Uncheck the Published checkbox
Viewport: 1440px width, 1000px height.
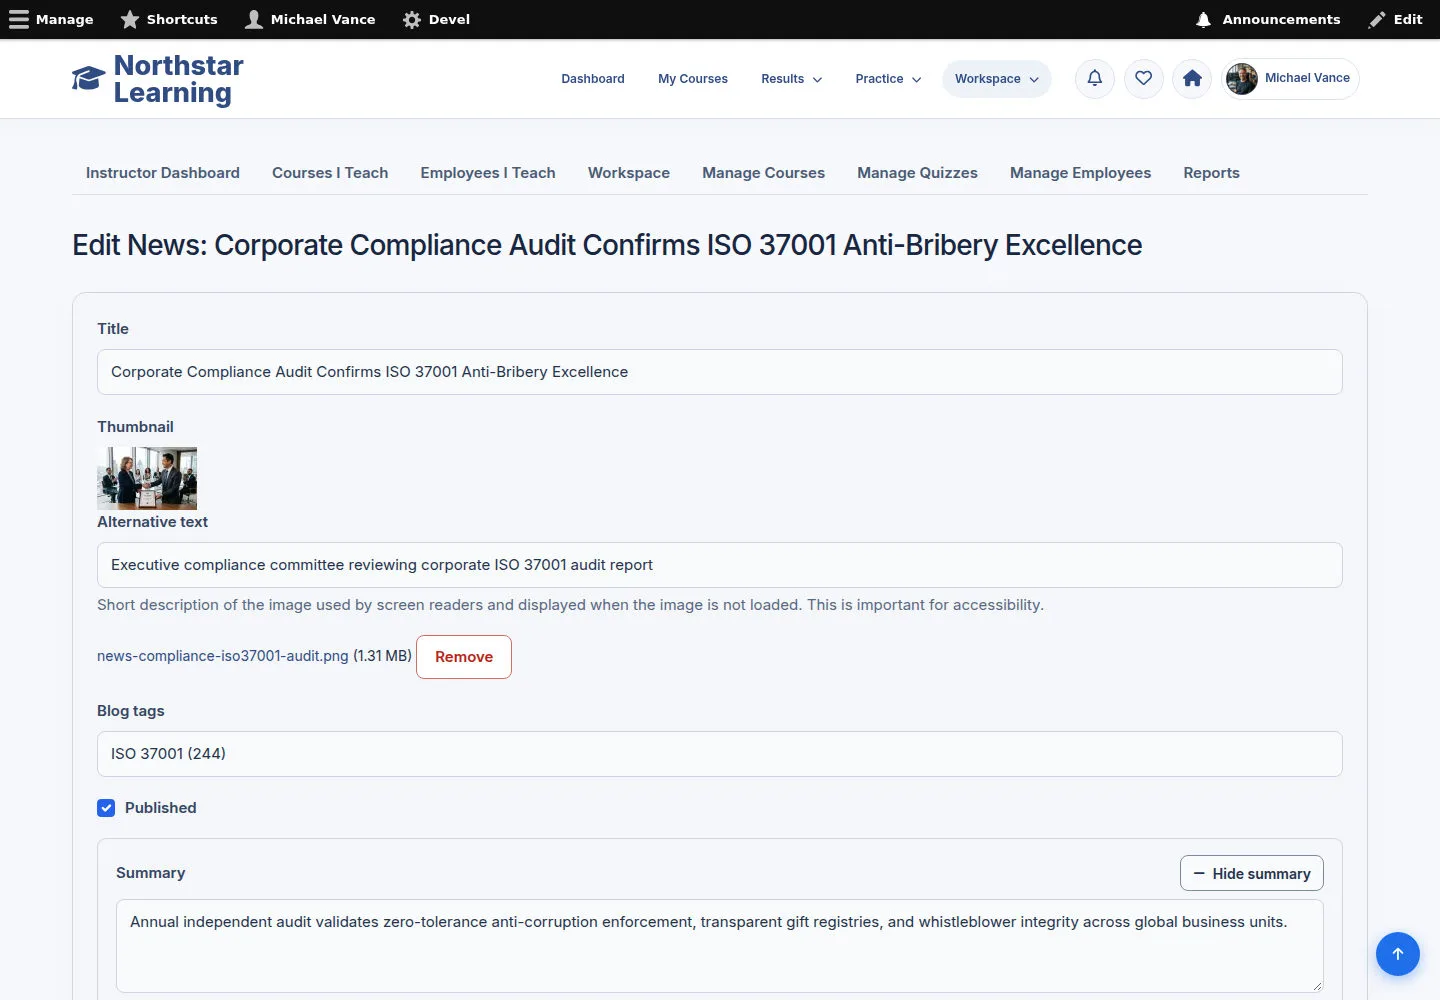click(106, 808)
